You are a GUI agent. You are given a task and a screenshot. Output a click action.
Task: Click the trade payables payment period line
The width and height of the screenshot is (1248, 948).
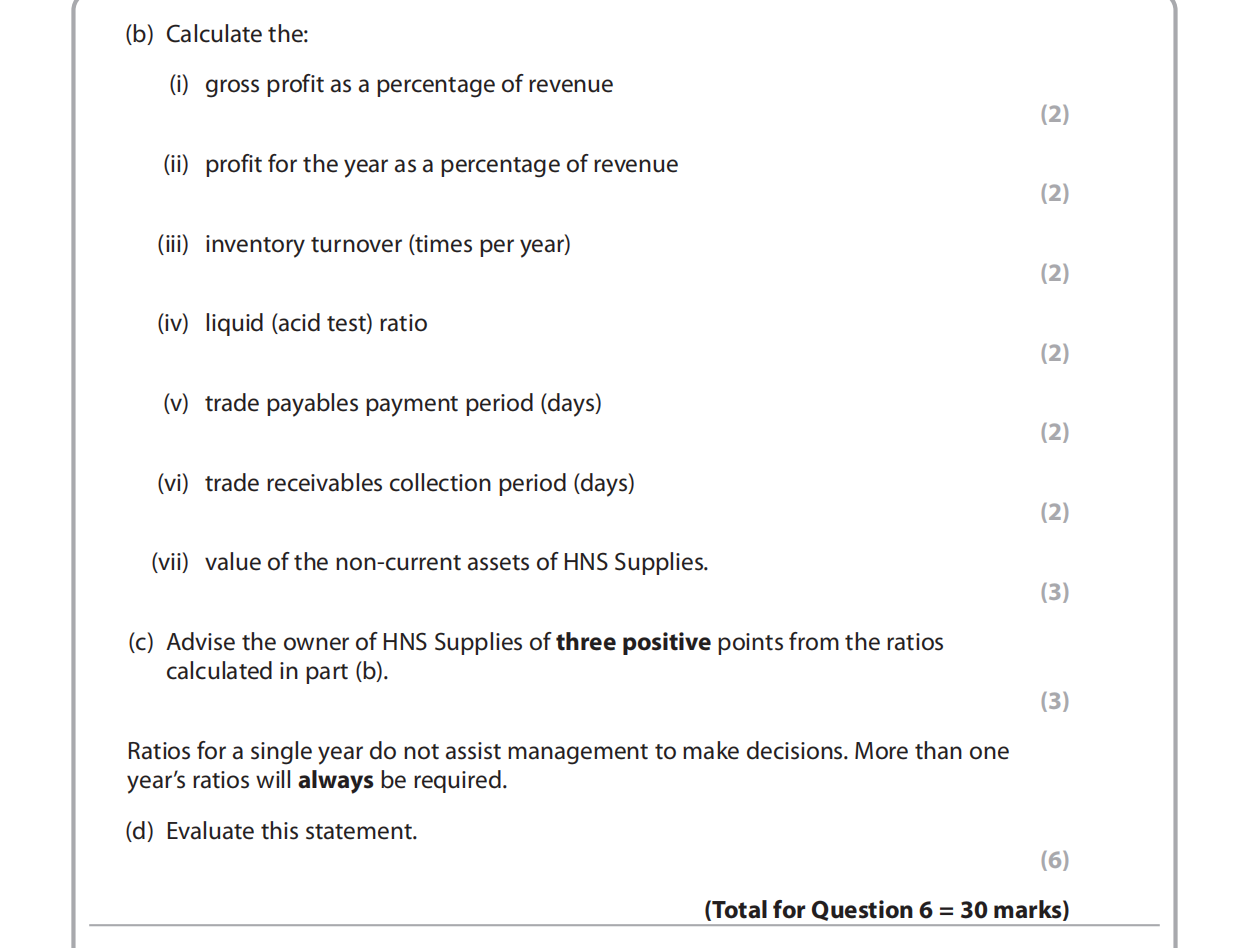click(402, 403)
